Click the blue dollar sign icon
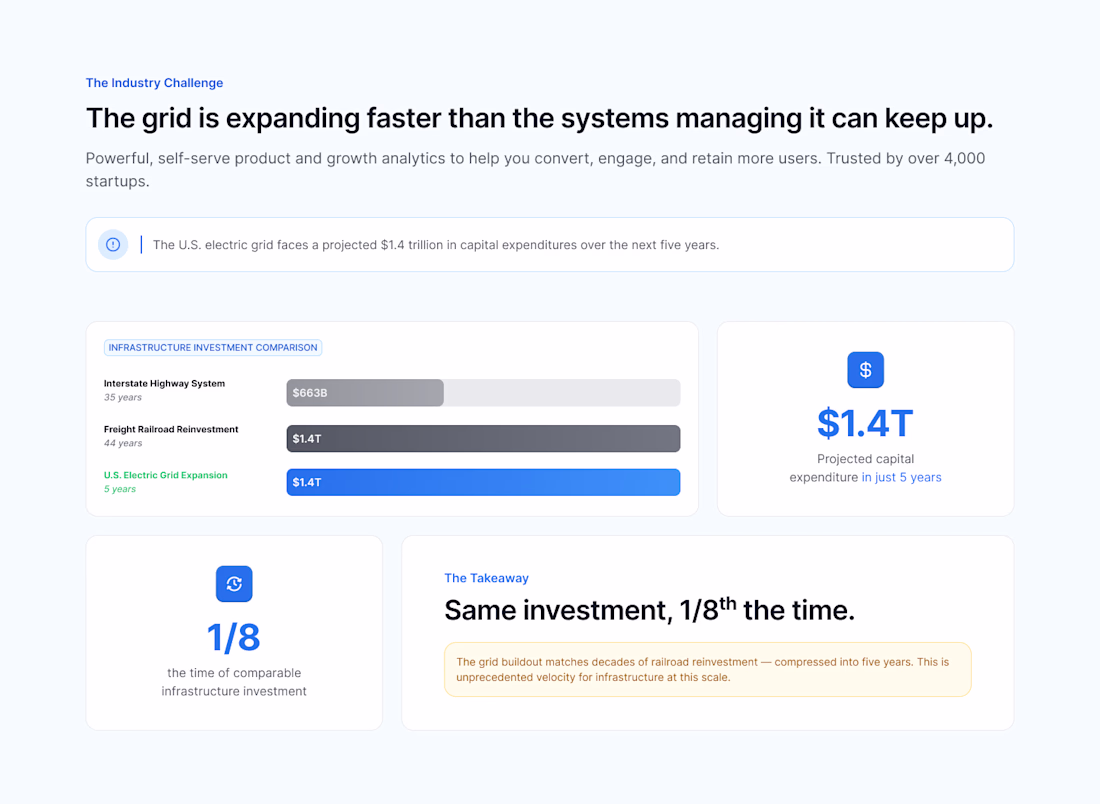Viewport: 1100px width, 804px height. point(865,370)
